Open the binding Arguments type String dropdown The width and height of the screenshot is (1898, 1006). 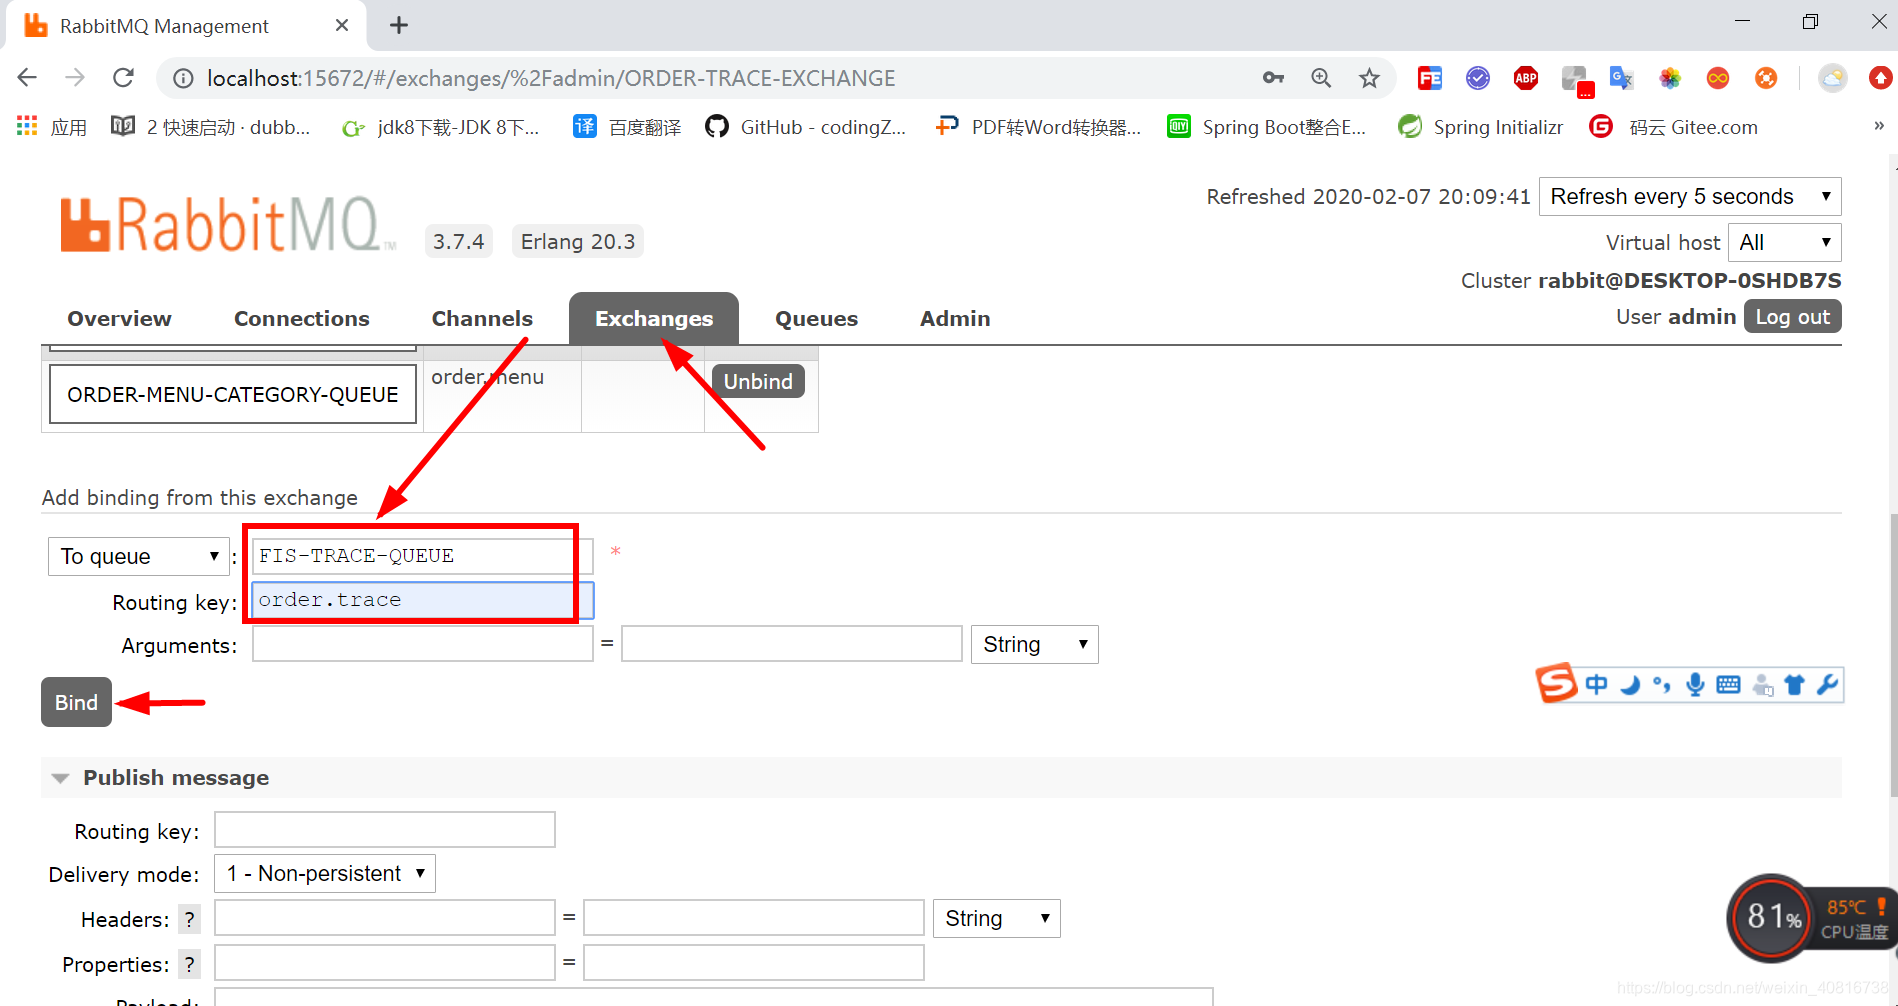[1035, 645]
